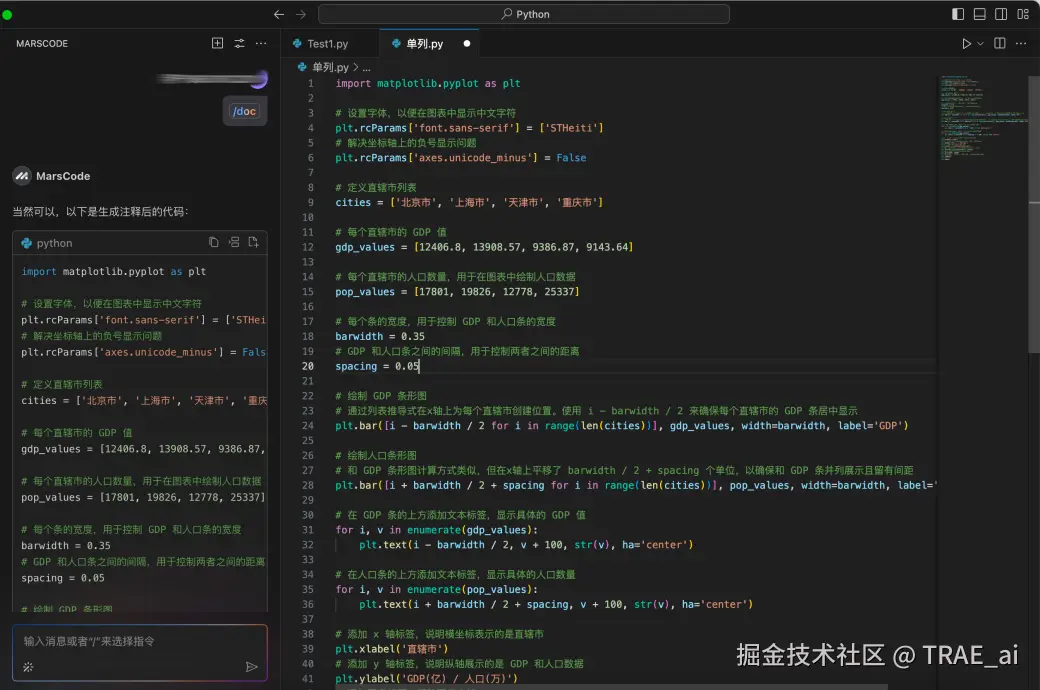Open the Python search command box
The height and width of the screenshot is (690, 1040).
[524, 14]
